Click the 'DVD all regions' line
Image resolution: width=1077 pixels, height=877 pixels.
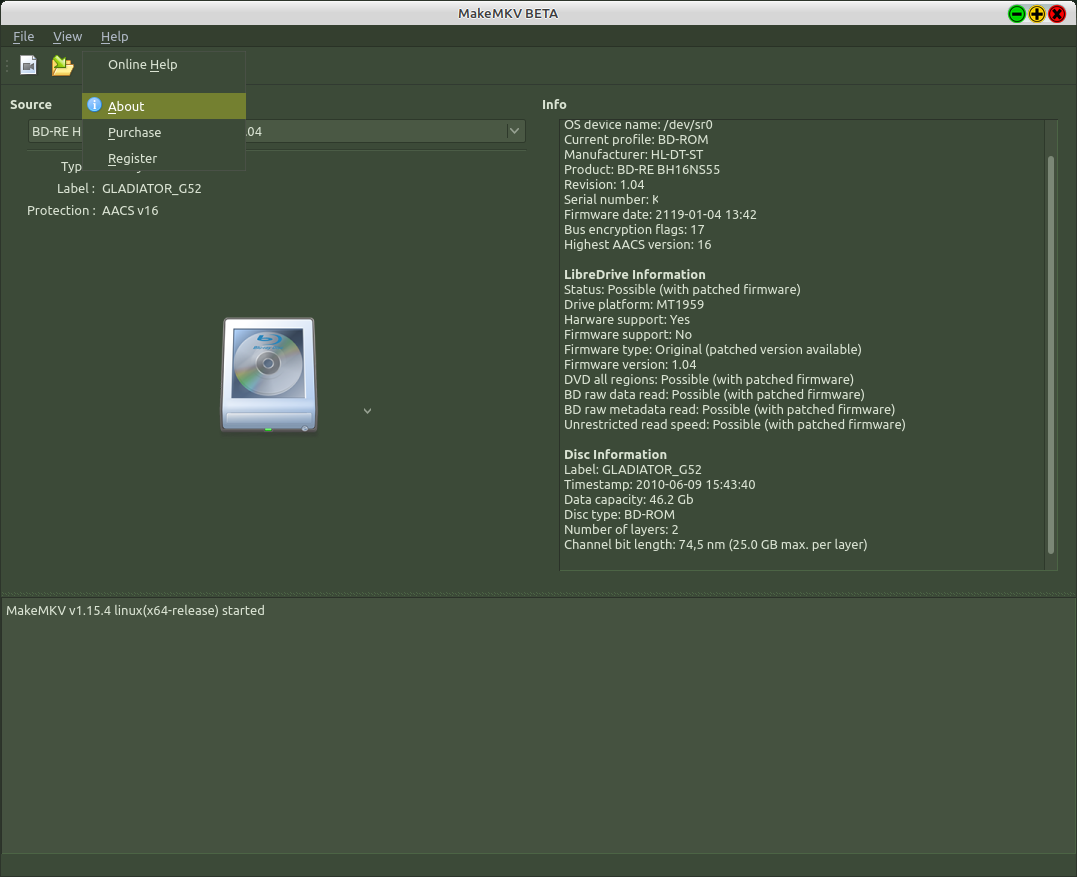709,379
